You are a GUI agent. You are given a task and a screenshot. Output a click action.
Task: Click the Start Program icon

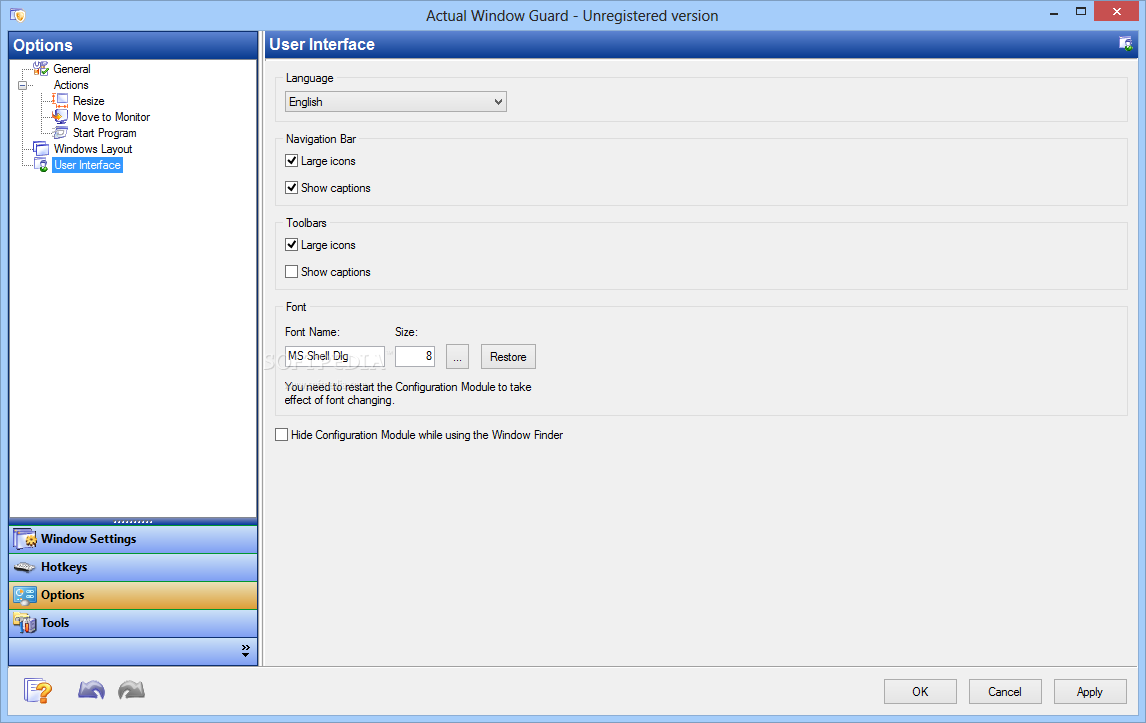click(x=61, y=133)
